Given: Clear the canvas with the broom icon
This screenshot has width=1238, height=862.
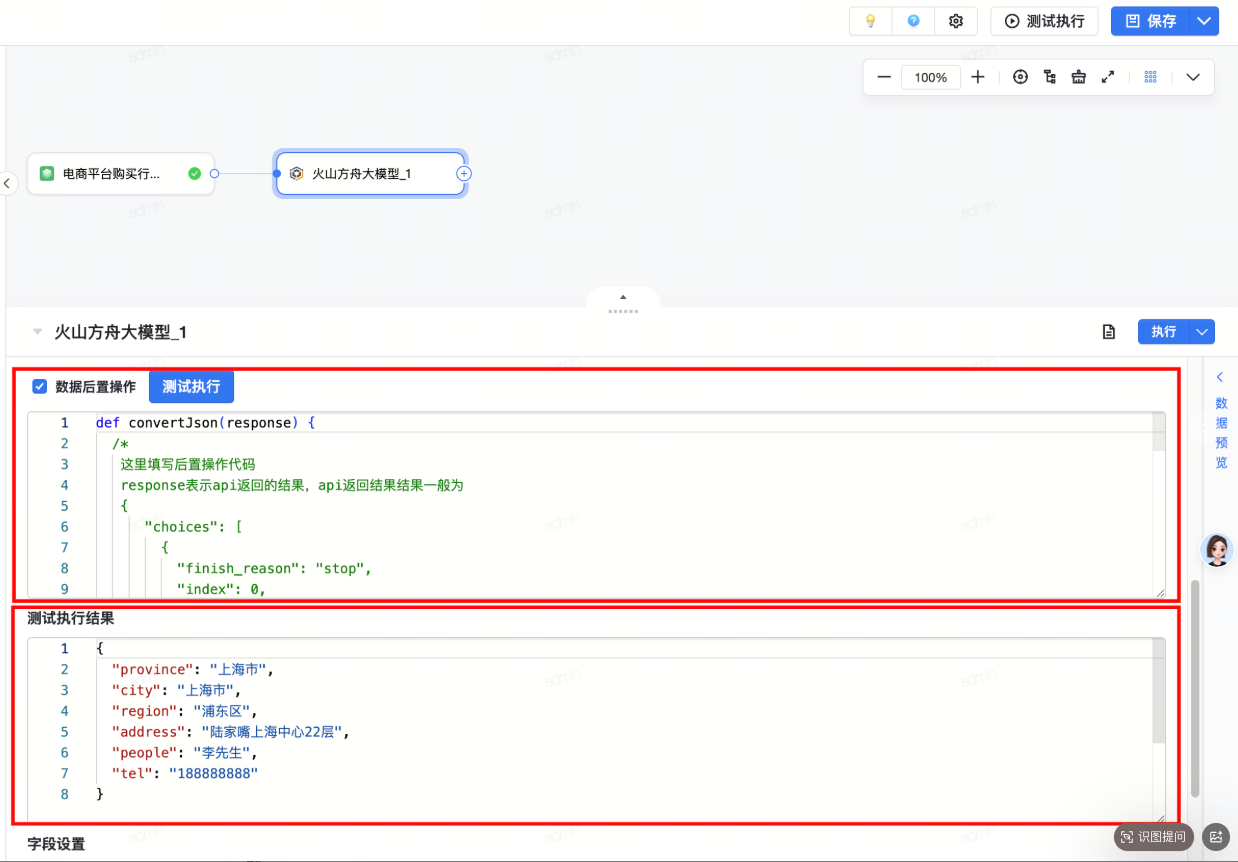Looking at the screenshot, I should coord(1078,77).
